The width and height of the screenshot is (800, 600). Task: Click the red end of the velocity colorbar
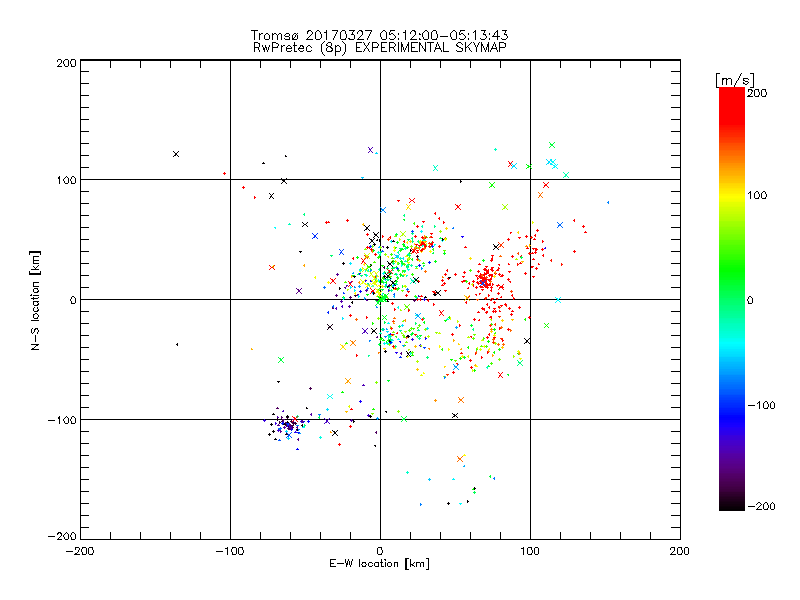(732, 105)
